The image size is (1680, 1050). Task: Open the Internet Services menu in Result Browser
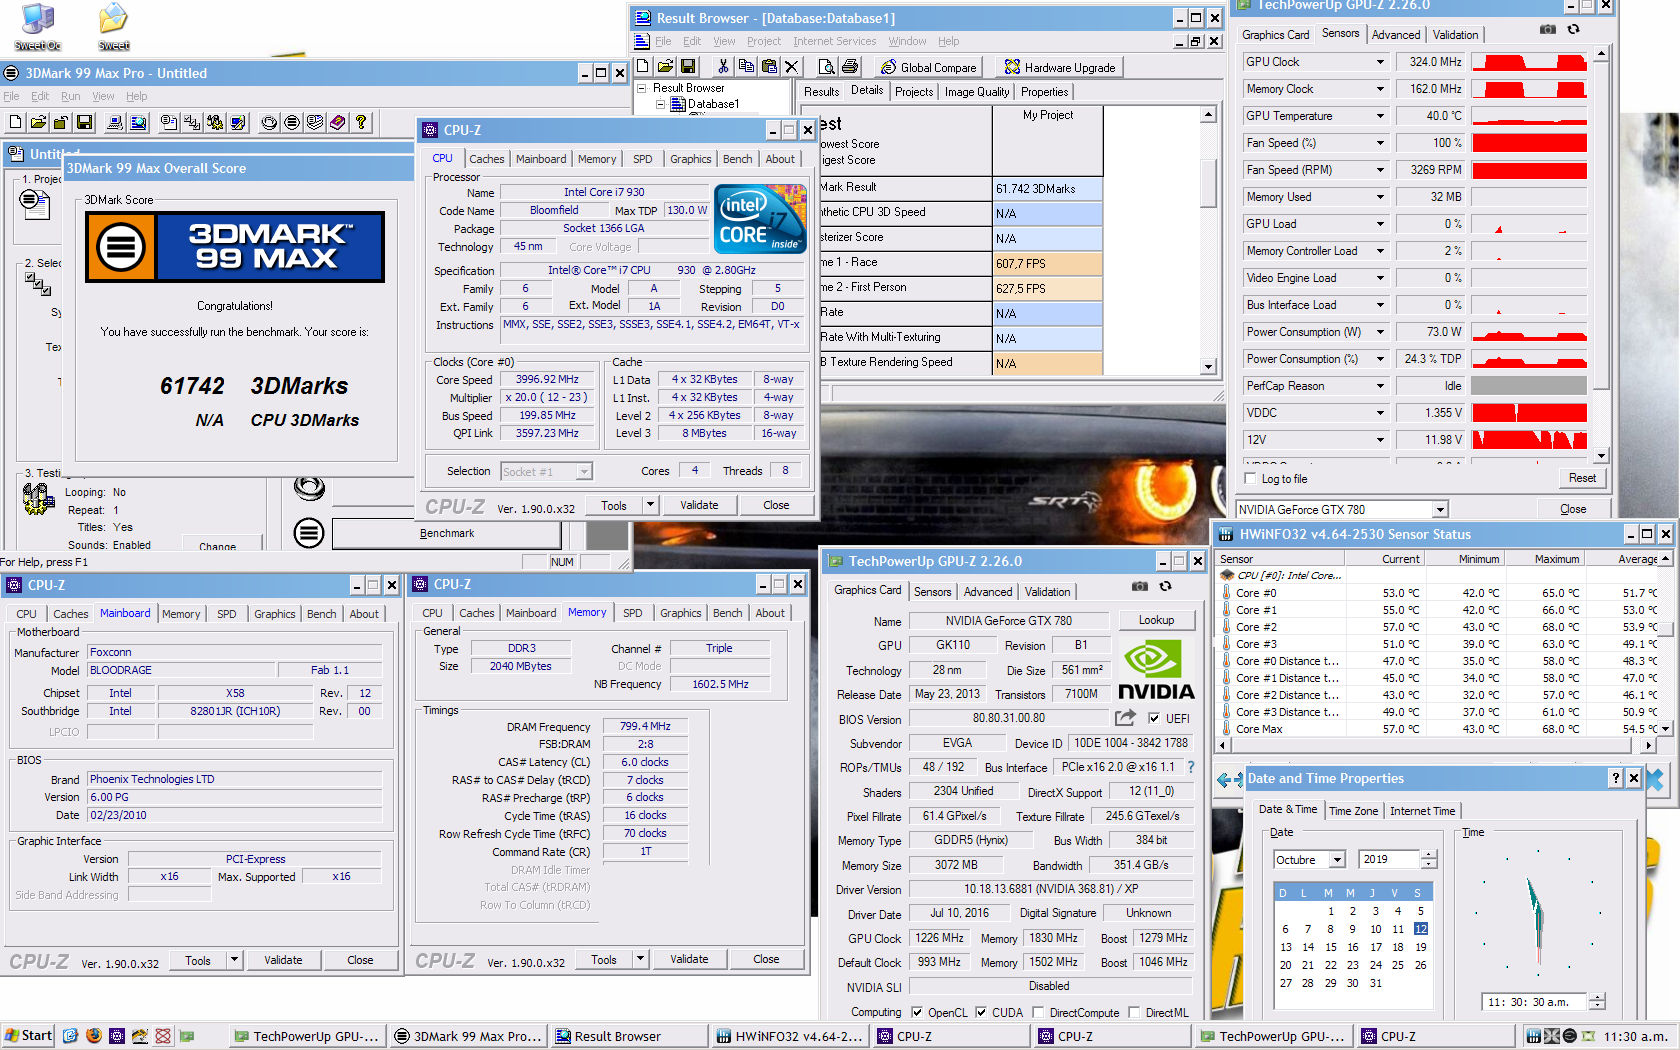834,41
